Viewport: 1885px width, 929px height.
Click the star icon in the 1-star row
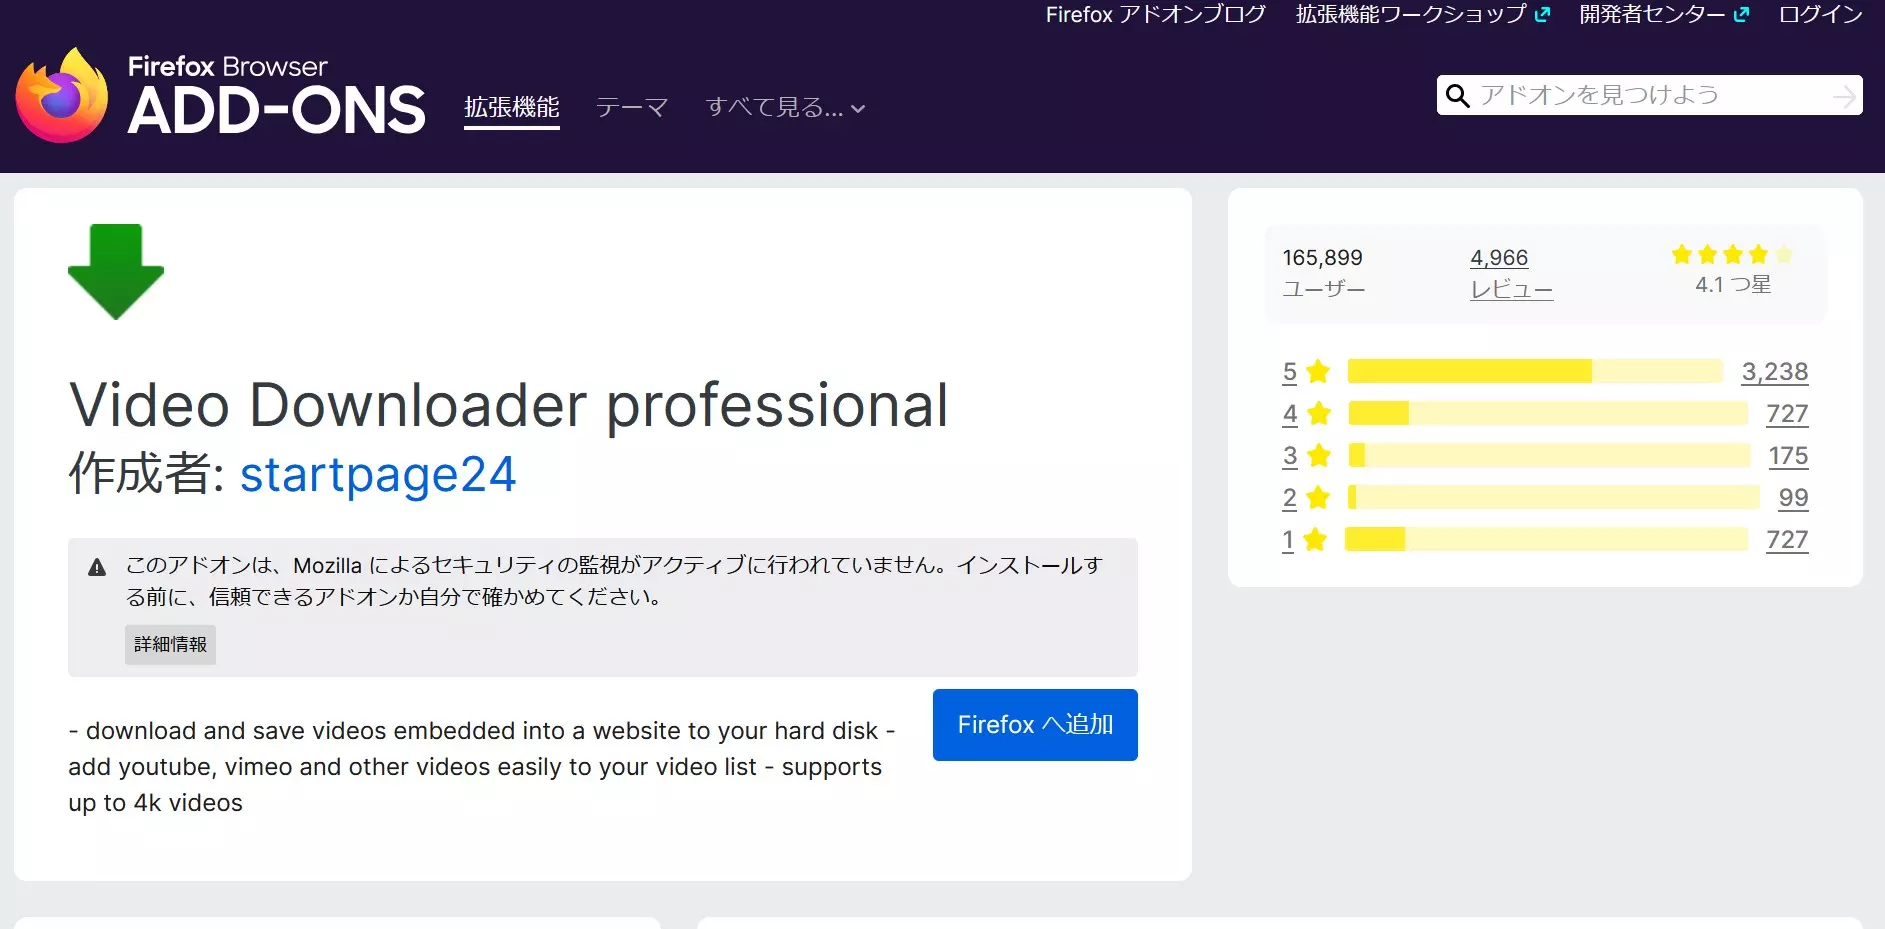click(x=1315, y=540)
